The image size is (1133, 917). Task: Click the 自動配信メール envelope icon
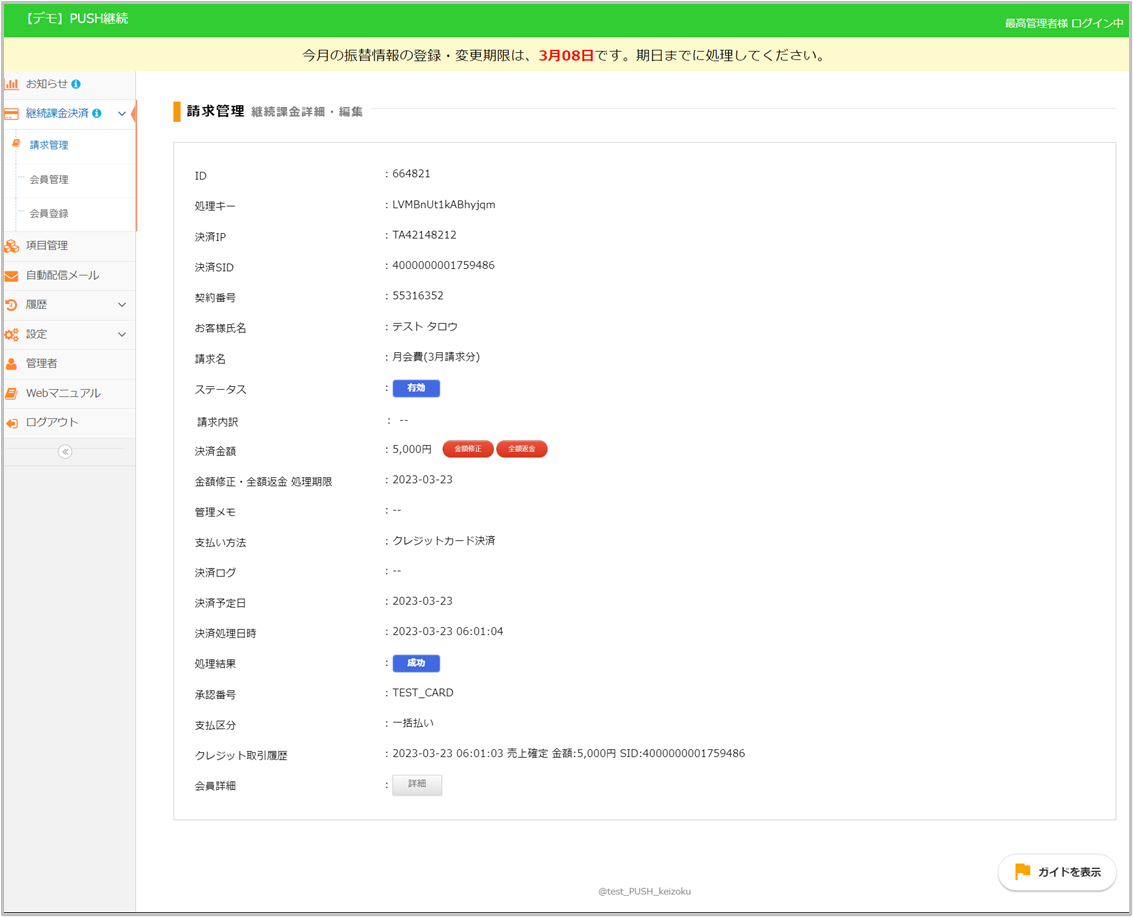click(12, 276)
